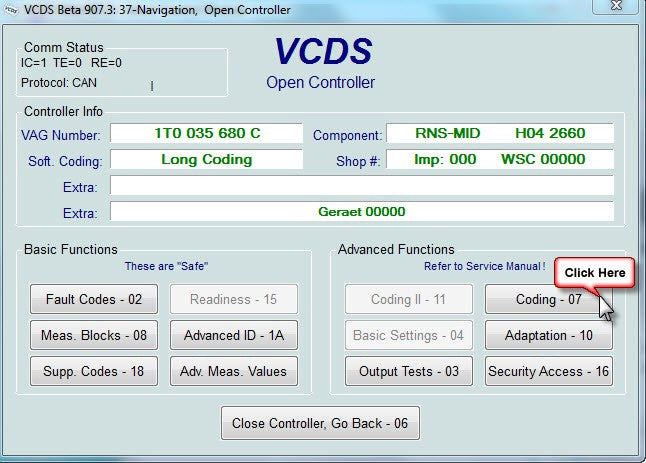Click the disabled Readiness - 15 button
The image size is (646, 463).
[x=234, y=299]
